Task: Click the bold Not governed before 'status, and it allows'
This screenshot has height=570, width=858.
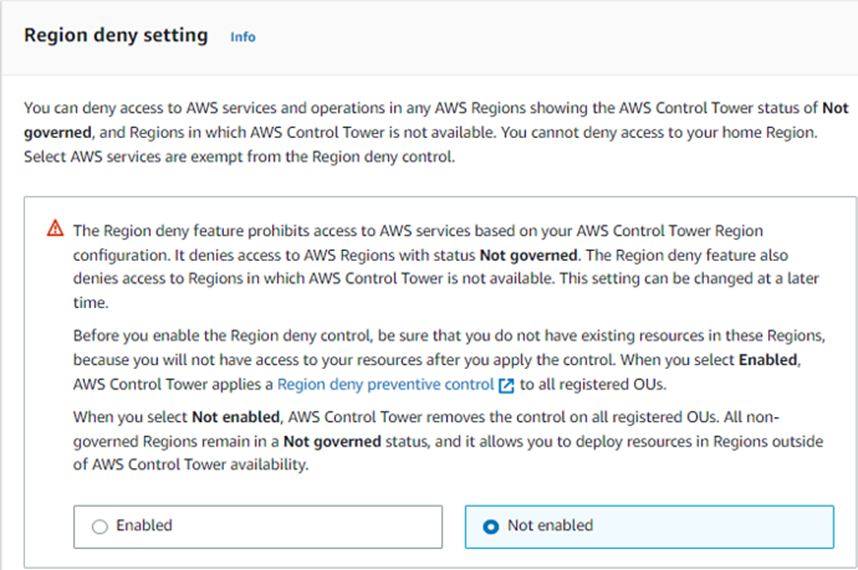Action: (332, 441)
